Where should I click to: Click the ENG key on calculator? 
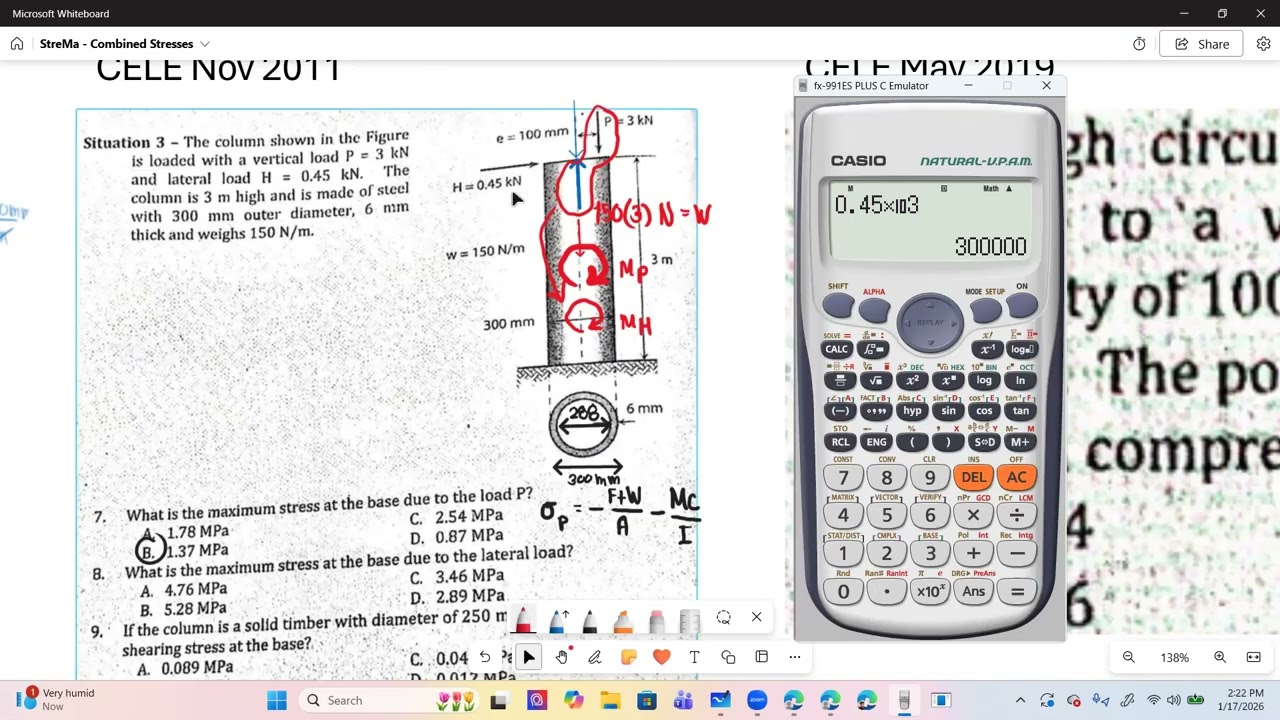point(876,442)
